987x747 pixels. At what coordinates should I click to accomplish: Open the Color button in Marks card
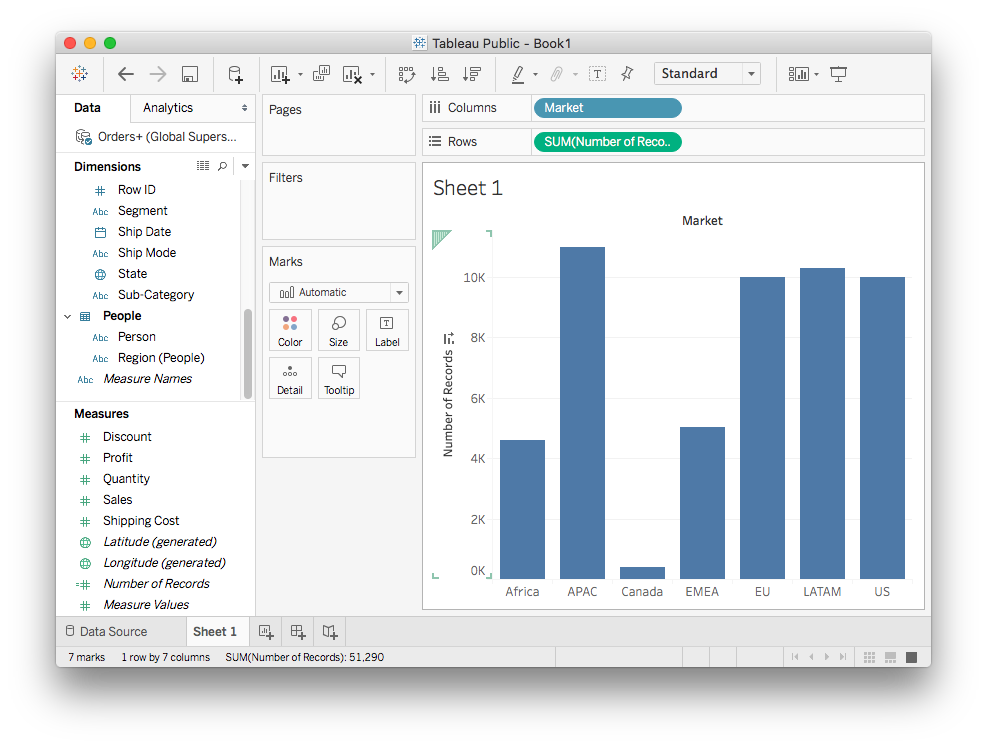tap(290, 330)
